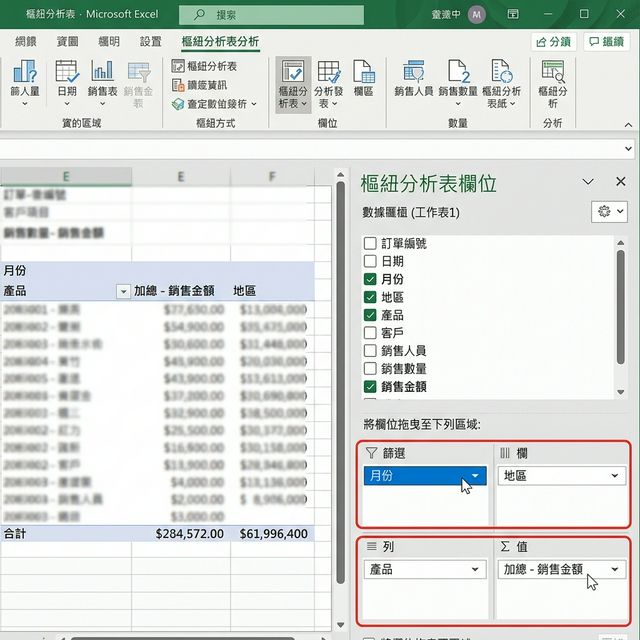Viewport: 640px width, 640px height.
Task: Click the comments button 鑑續
Action: tap(606, 42)
